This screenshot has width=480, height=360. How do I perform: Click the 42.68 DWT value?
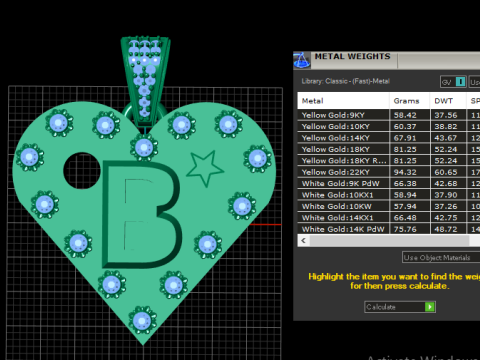pos(446,183)
